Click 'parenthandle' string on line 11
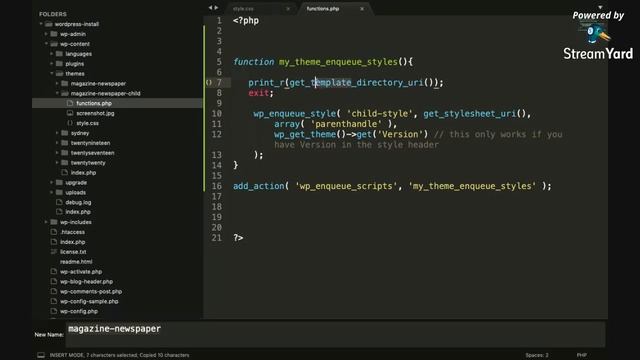The image size is (640, 360). tap(346, 124)
